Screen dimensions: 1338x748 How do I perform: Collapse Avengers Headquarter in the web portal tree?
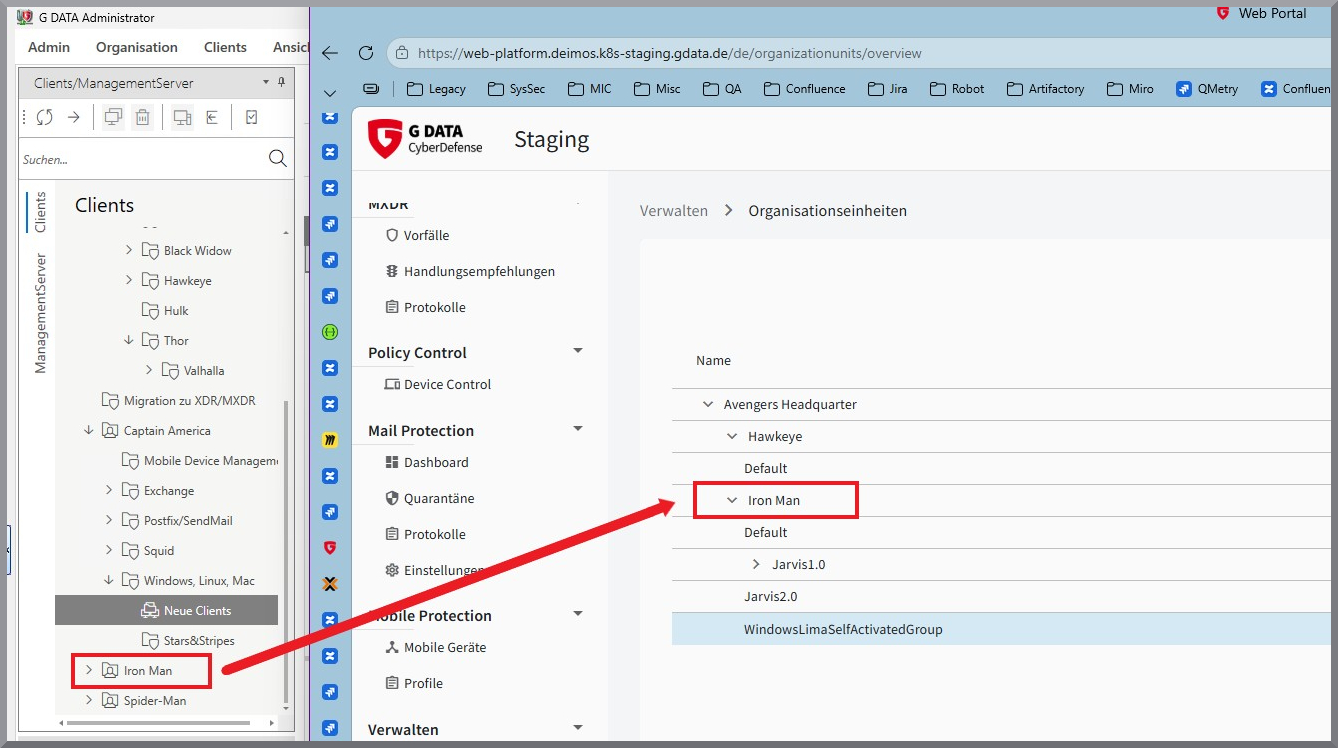tap(709, 405)
